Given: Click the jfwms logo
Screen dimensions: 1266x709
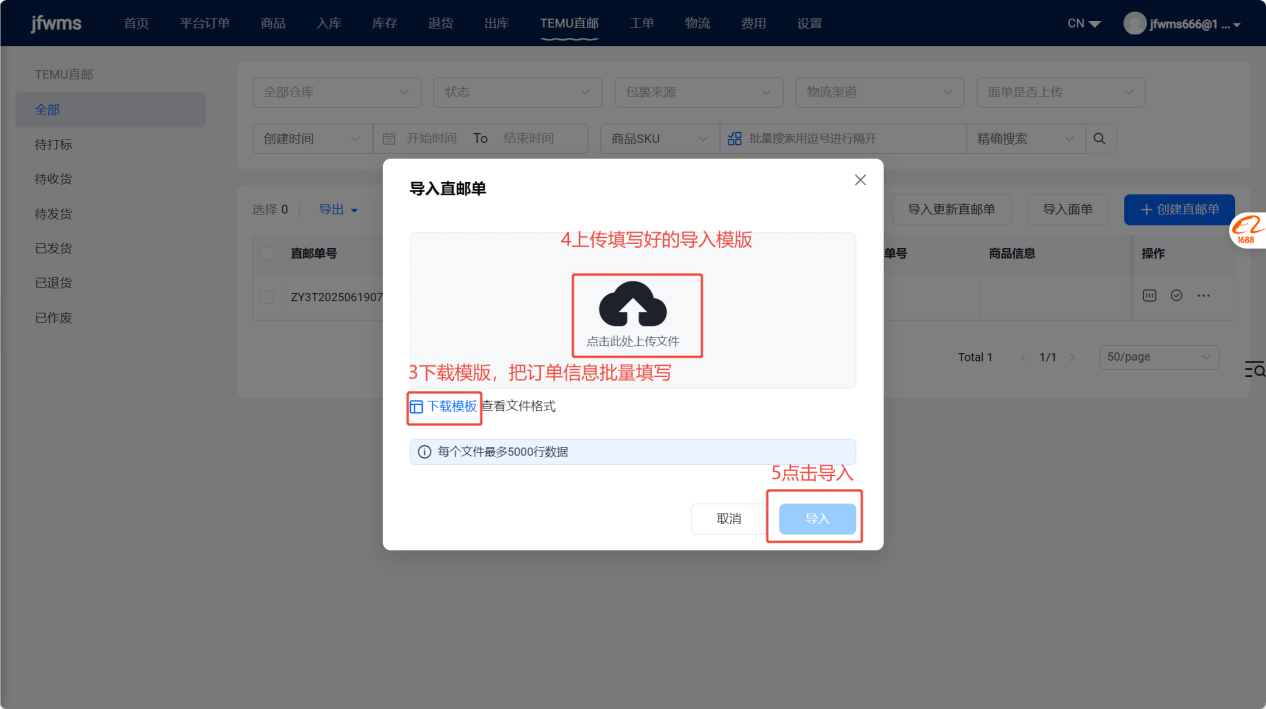Looking at the screenshot, I should pos(56,23).
